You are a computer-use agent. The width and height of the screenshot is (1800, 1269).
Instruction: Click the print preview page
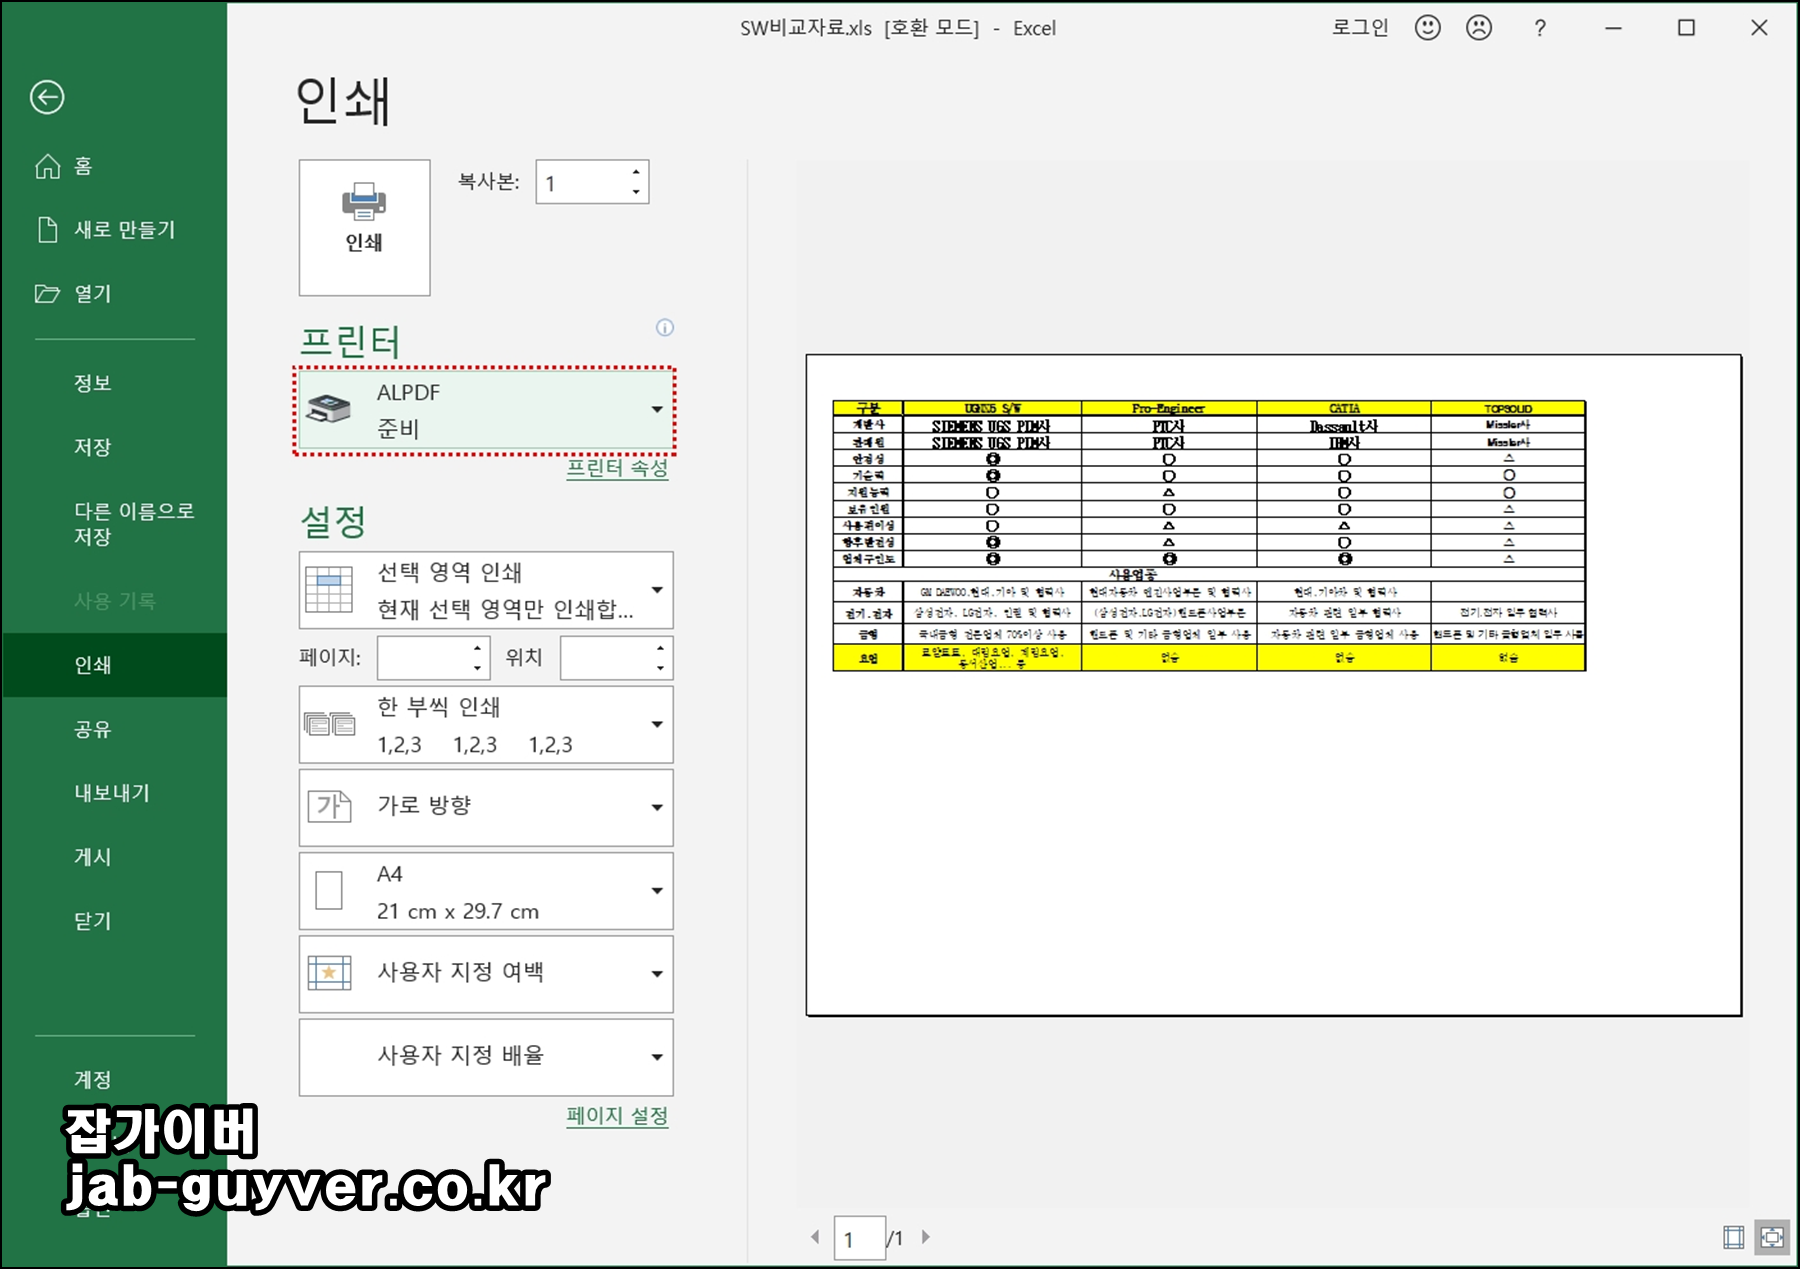[1273, 685]
